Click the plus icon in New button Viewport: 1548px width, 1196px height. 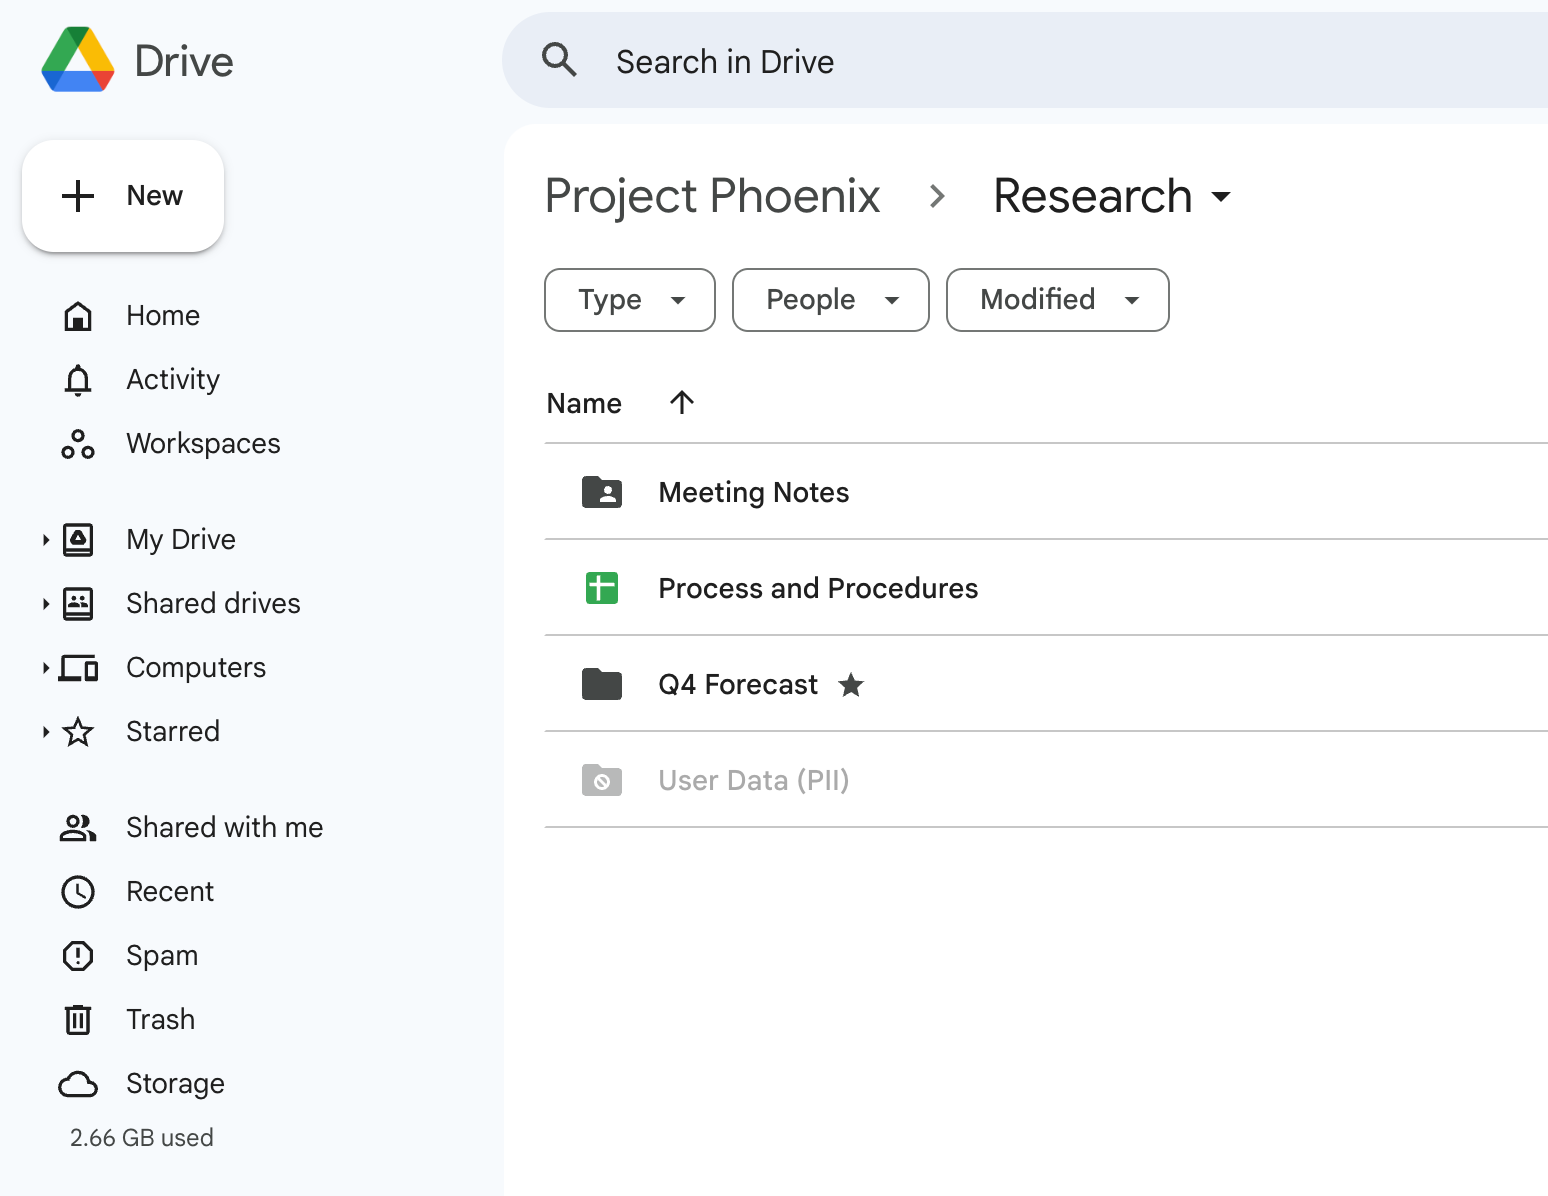pos(78,196)
